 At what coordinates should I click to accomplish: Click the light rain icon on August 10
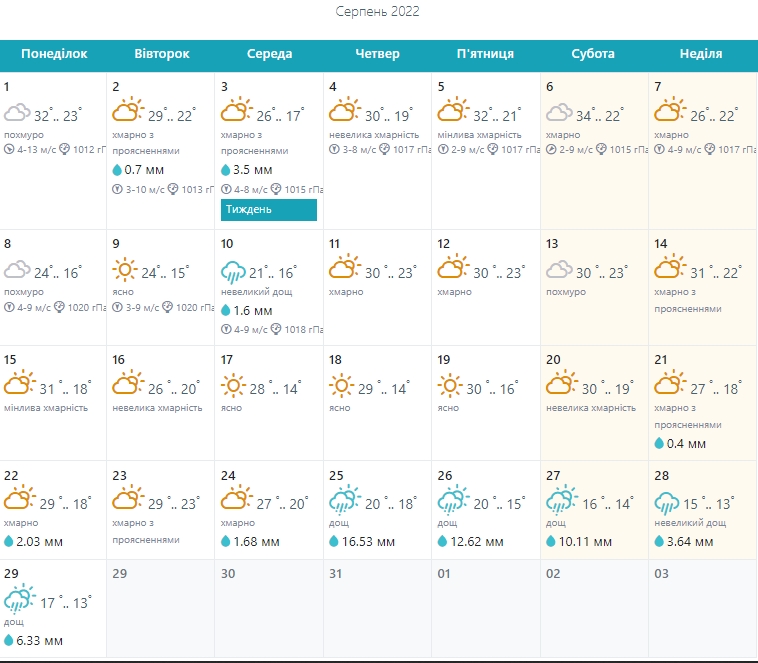click(235, 271)
